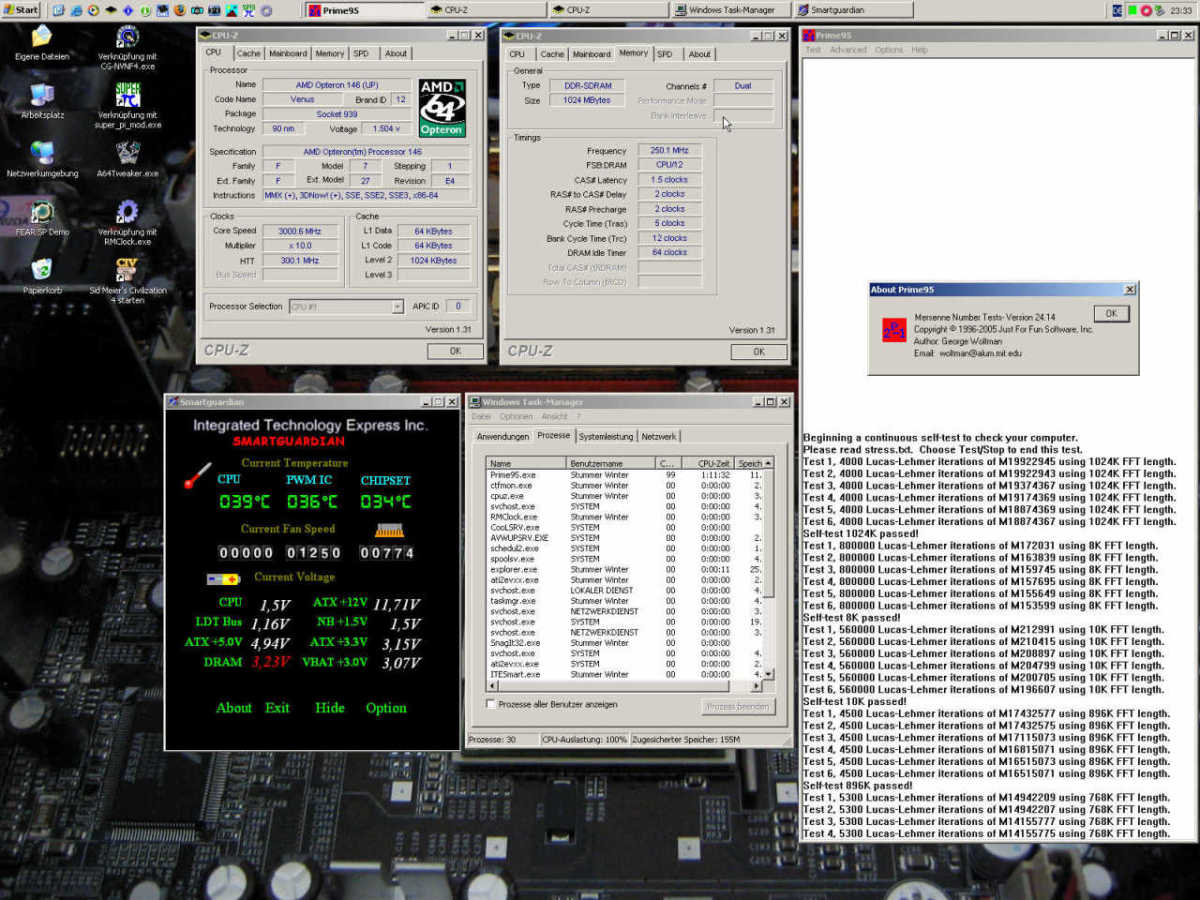Switch to Anwendungen tab in Task-Manager
The image size is (1200, 900).
click(503, 437)
